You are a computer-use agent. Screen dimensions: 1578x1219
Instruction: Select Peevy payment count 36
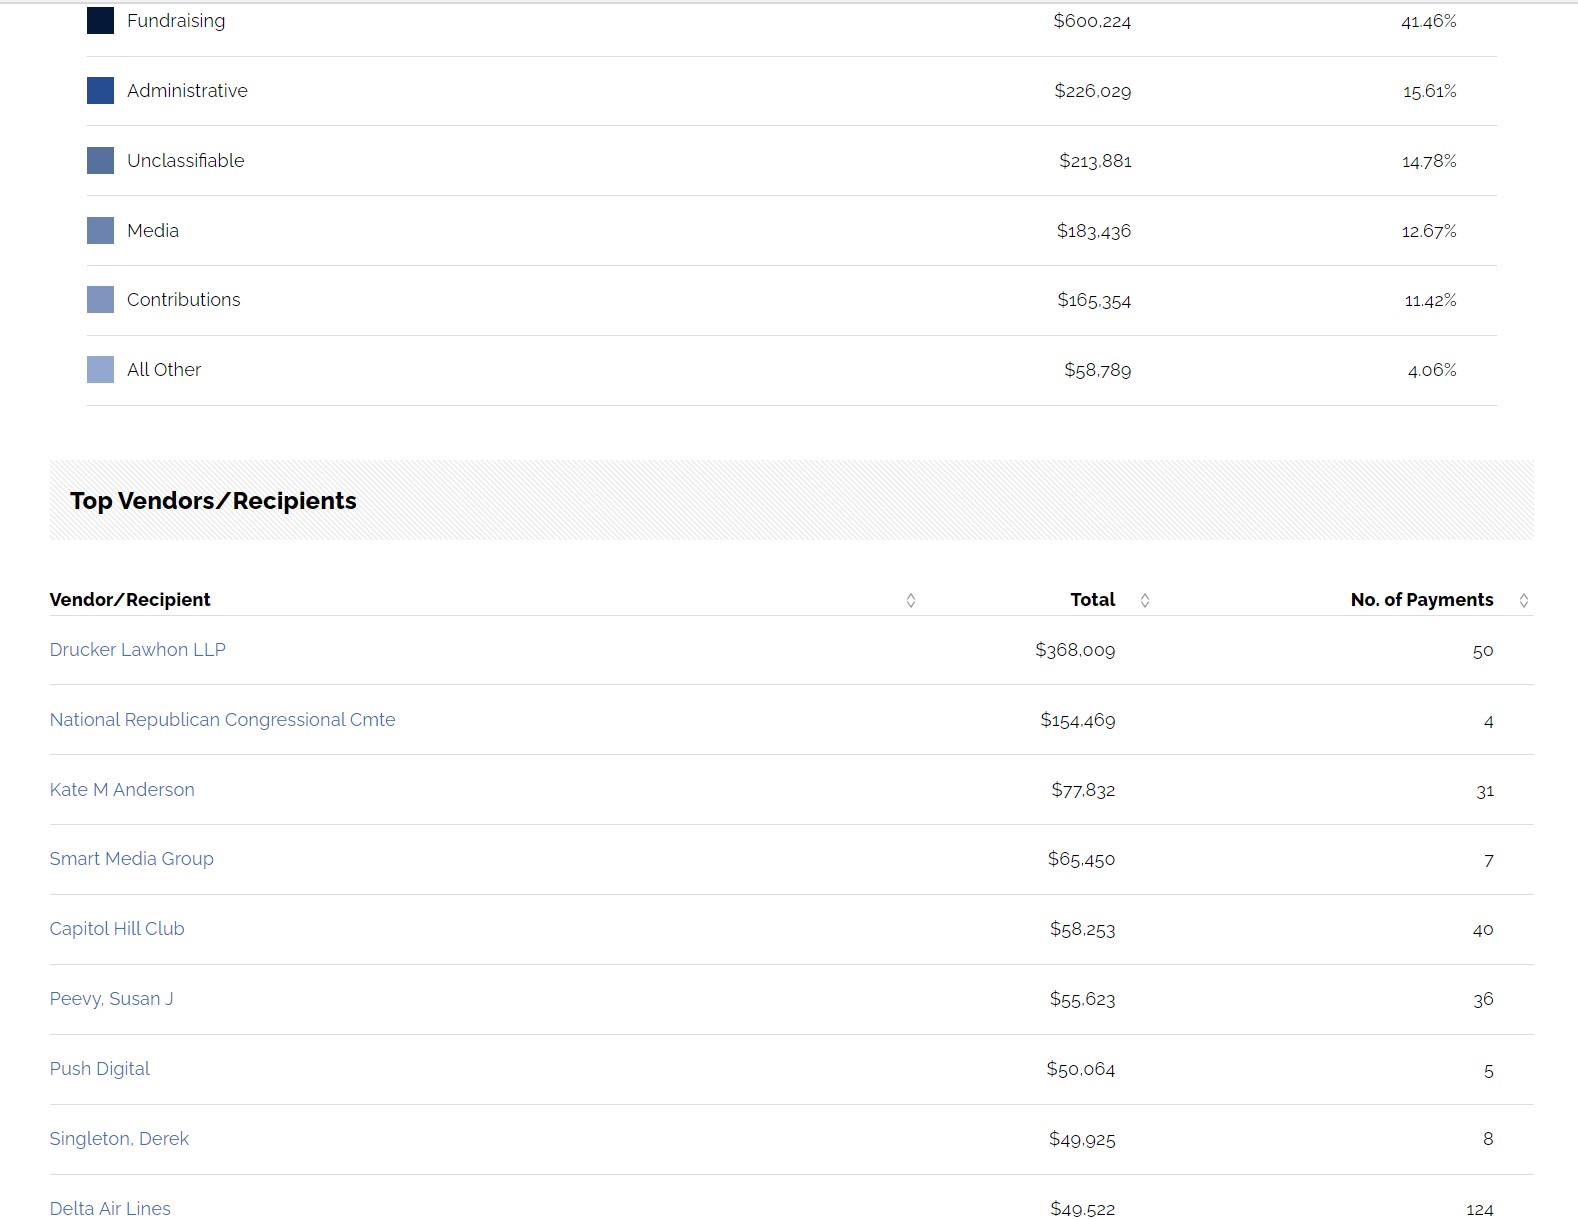point(1484,999)
